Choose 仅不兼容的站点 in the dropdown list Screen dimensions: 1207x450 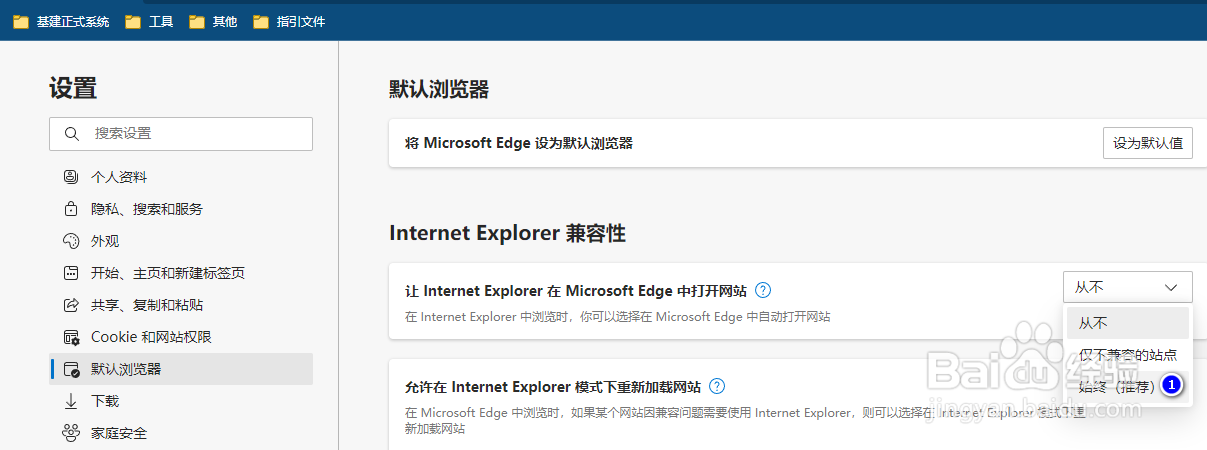[x=1128, y=355]
